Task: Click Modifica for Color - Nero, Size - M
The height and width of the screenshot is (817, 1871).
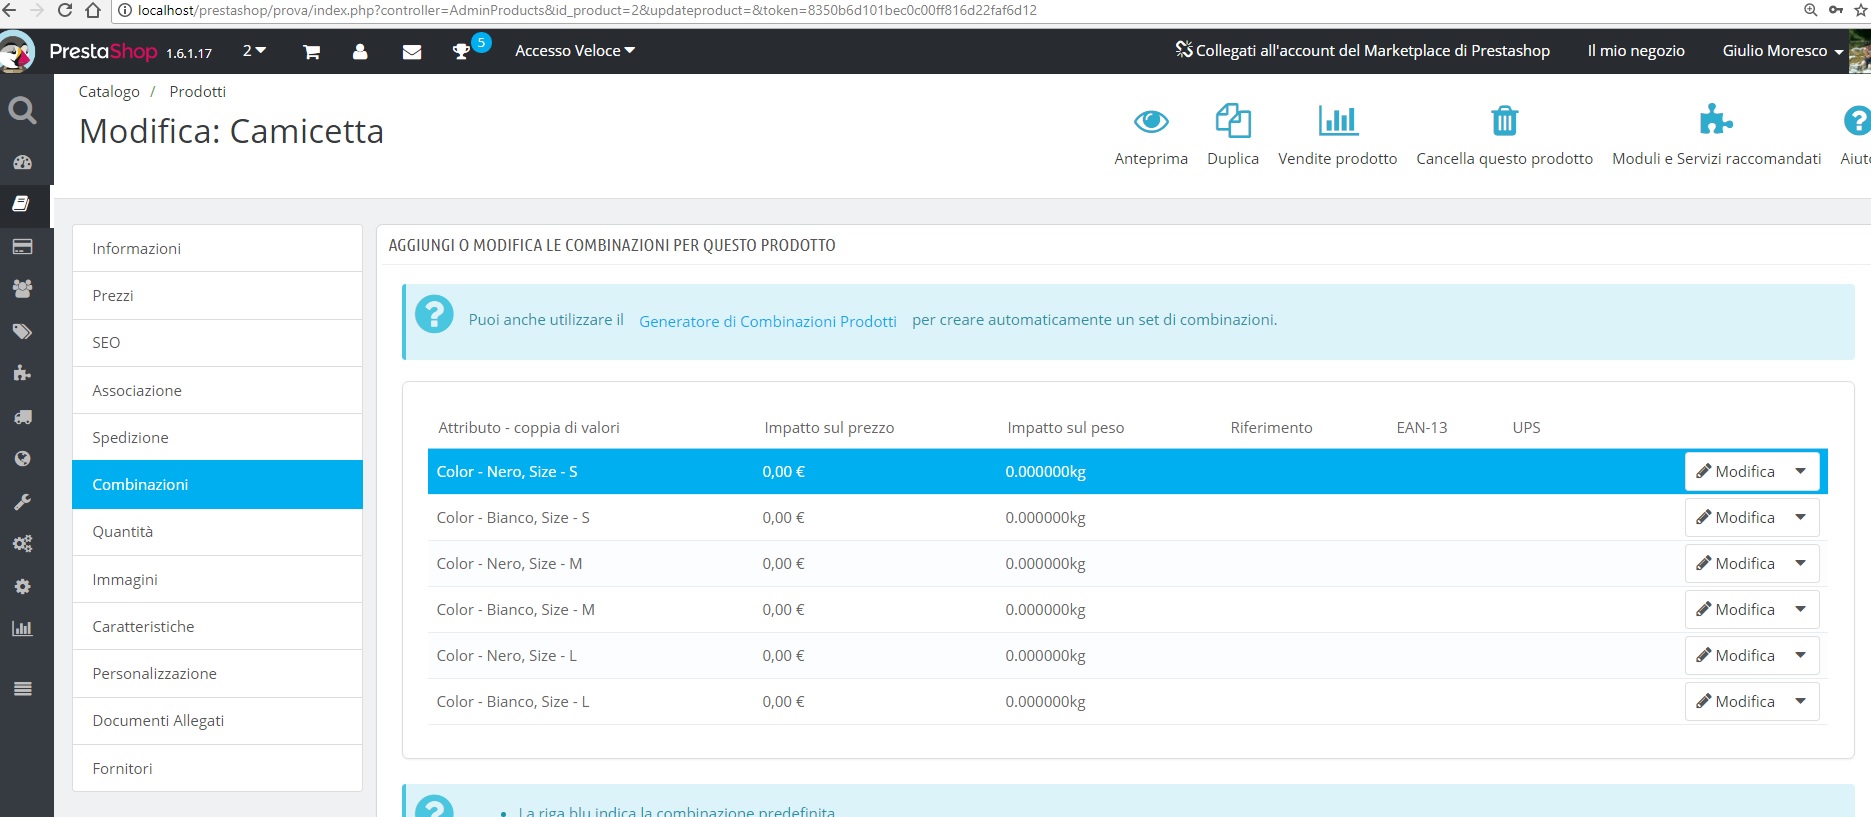Action: 1735,564
